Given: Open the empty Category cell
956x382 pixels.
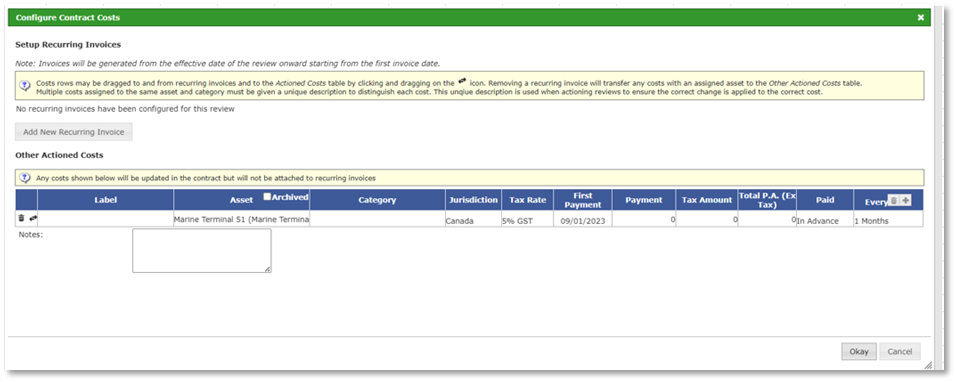Looking at the screenshot, I should (x=377, y=219).
